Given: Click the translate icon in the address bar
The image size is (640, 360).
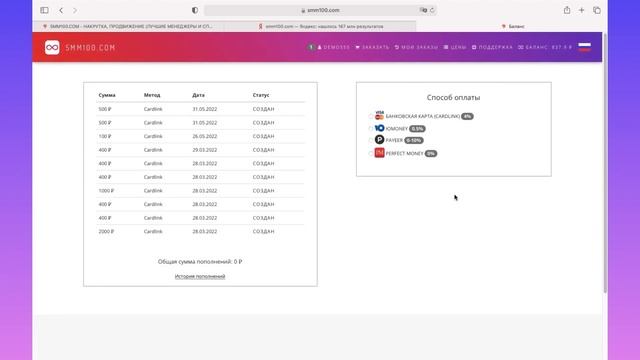Looking at the screenshot, I should [423, 10].
